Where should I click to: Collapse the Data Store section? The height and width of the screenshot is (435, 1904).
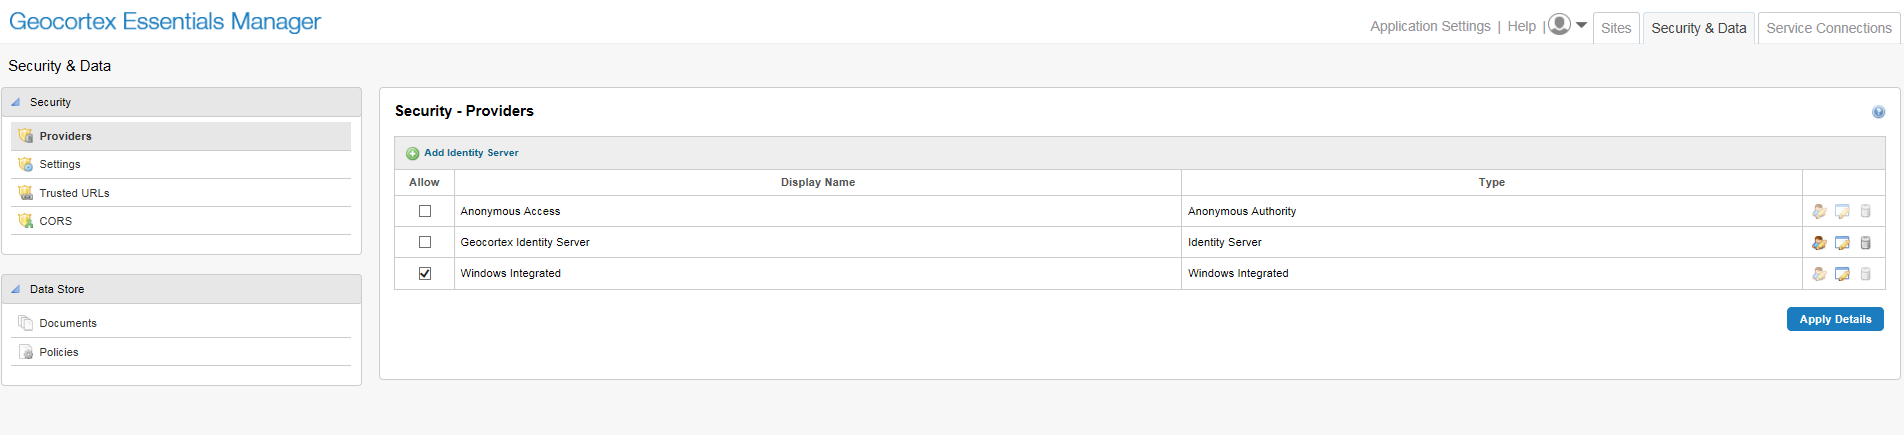click(15, 289)
